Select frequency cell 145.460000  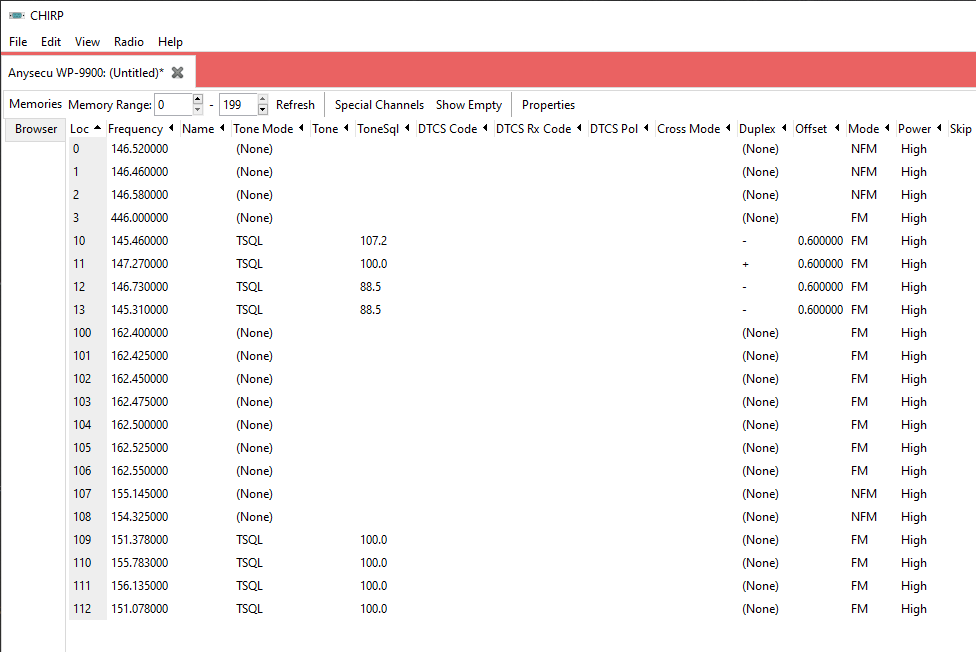pos(139,241)
